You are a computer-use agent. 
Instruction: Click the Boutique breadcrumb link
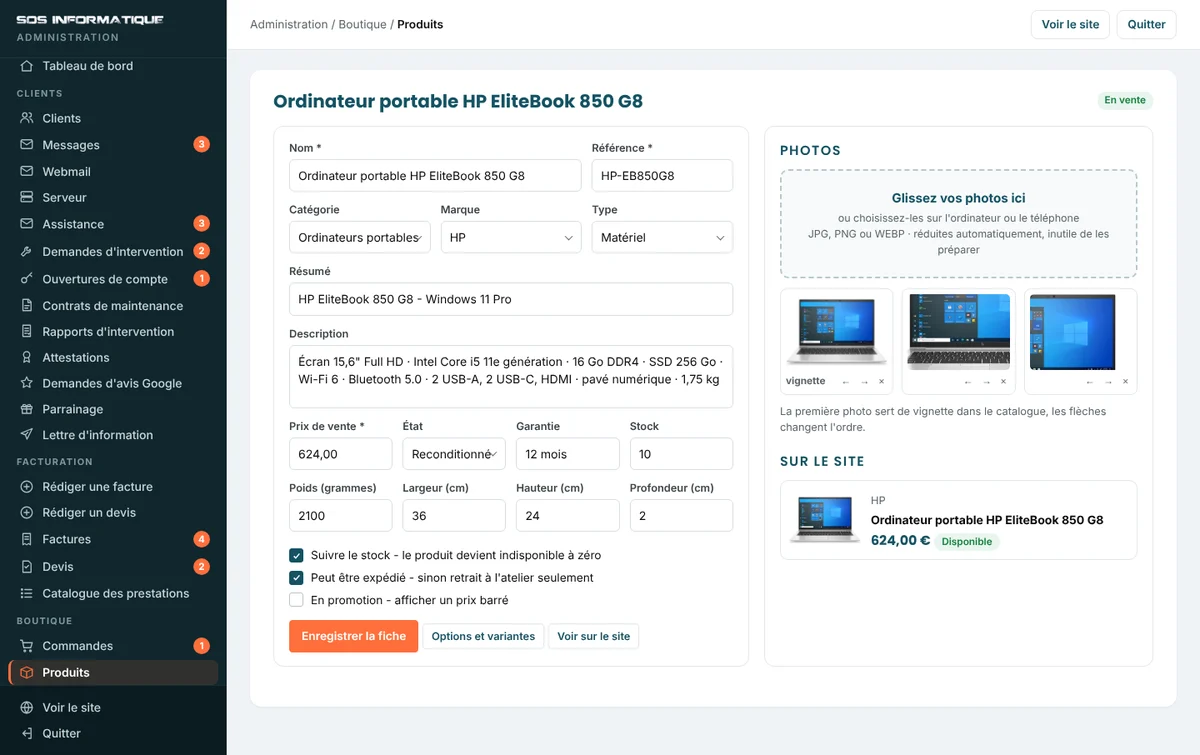click(362, 24)
